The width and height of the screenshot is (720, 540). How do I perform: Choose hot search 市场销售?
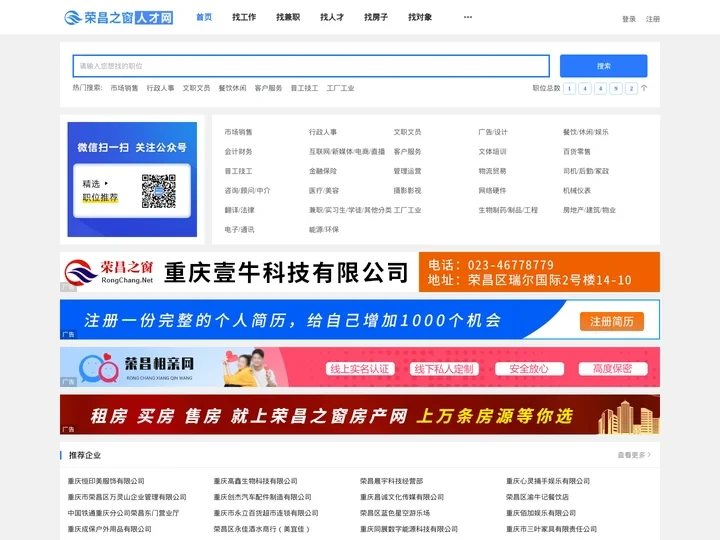(x=124, y=88)
